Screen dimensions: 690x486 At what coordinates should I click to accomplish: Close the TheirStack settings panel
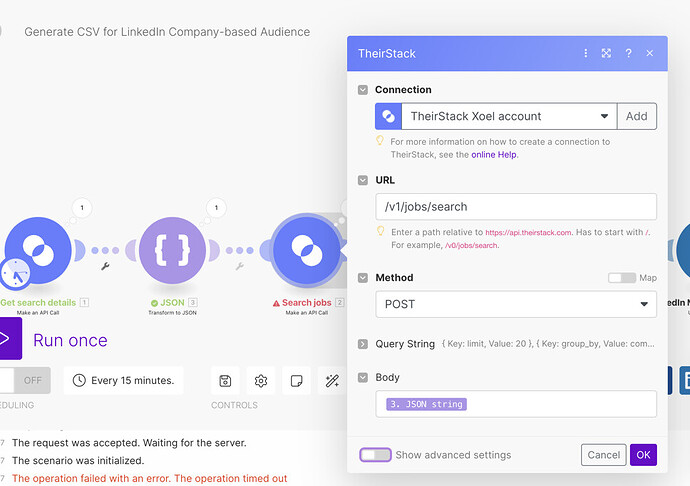650,53
